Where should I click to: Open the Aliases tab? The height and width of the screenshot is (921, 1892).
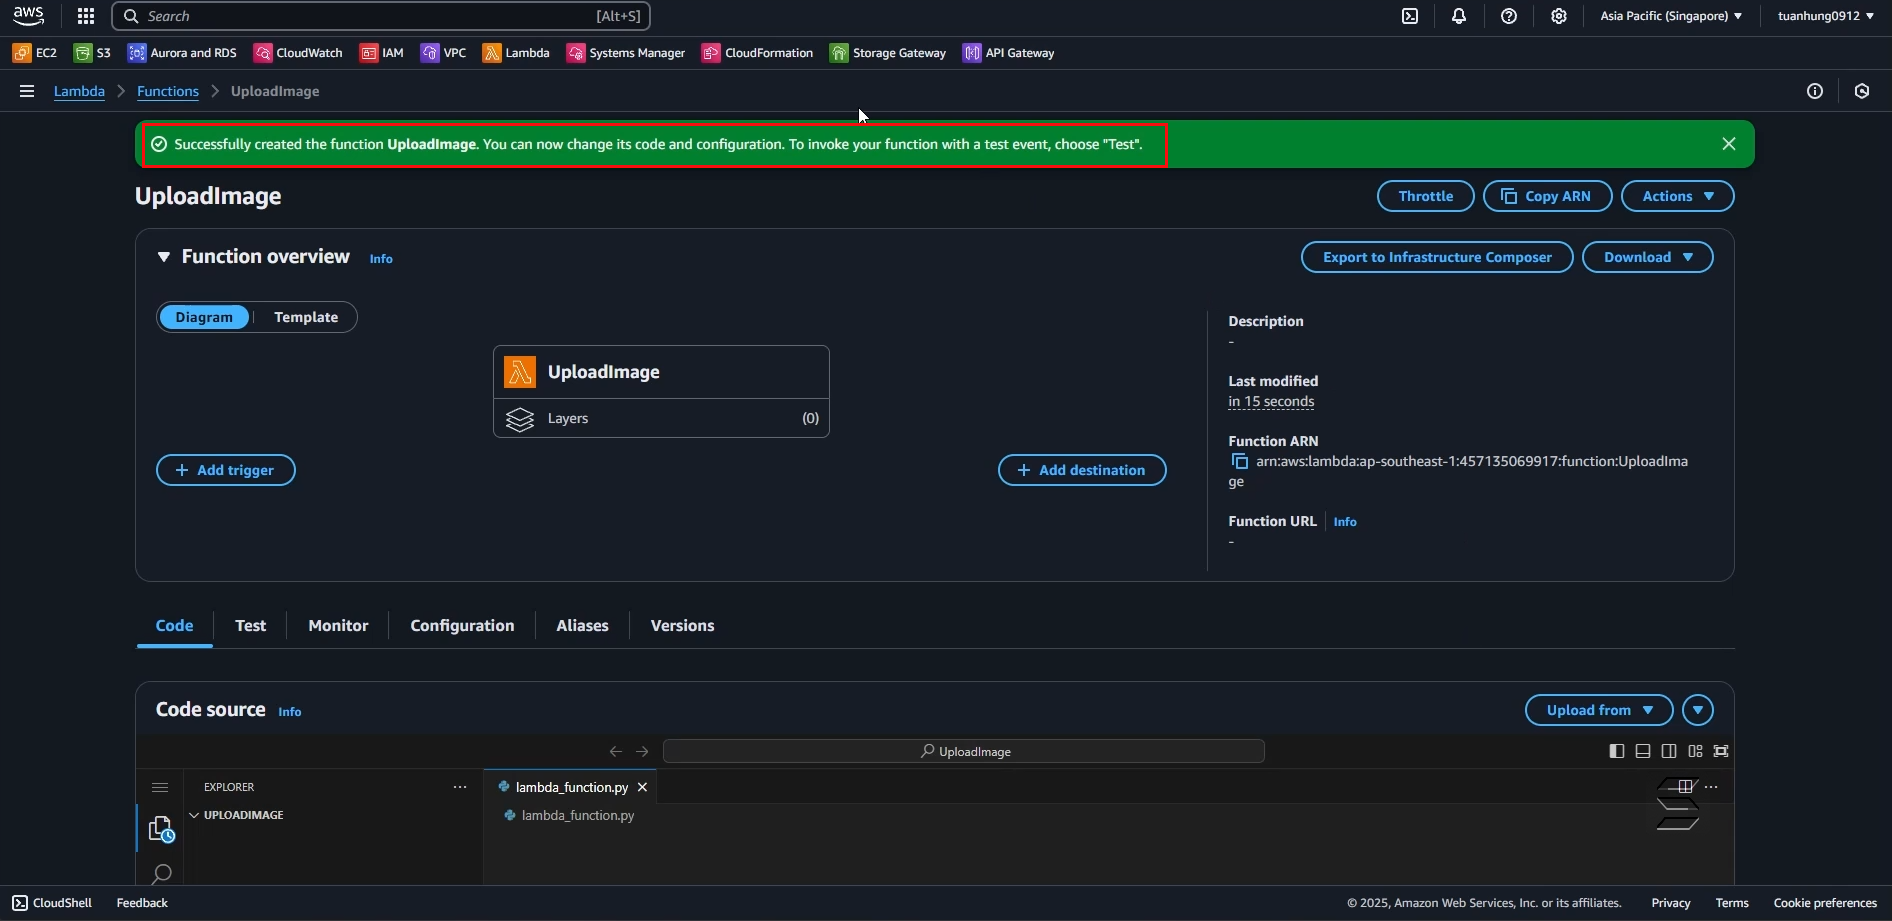[582, 626]
